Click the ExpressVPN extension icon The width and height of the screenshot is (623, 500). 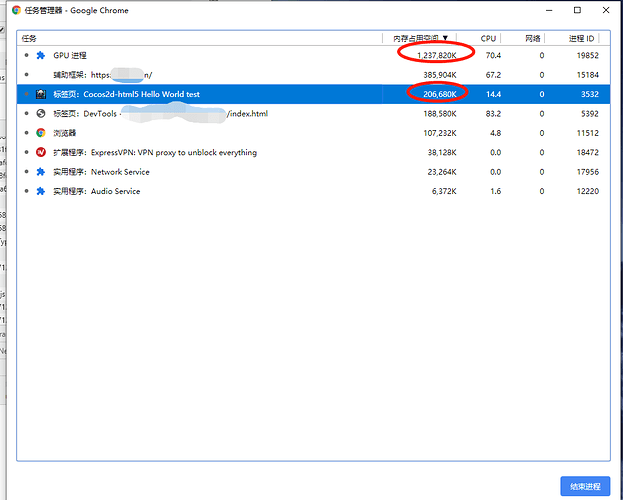[x=41, y=152]
